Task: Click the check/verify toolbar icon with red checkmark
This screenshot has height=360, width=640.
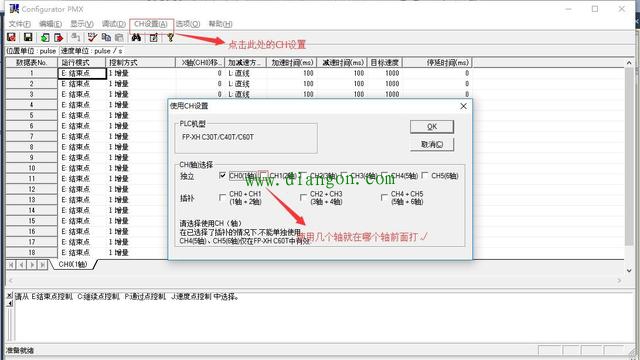Action: tap(92, 38)
